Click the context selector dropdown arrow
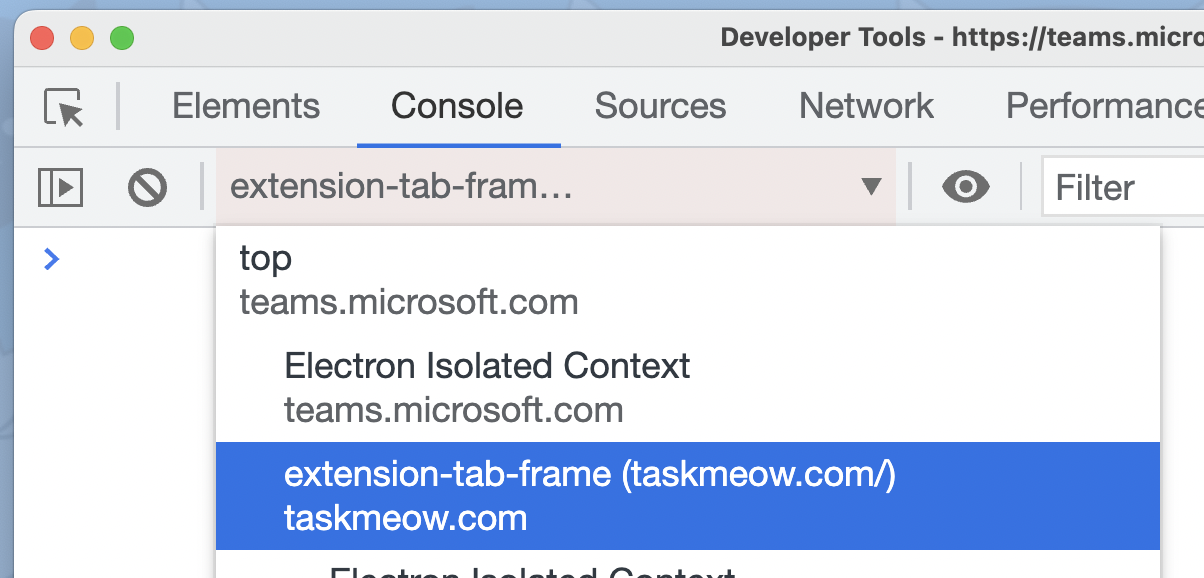 [x=872, y=187]
